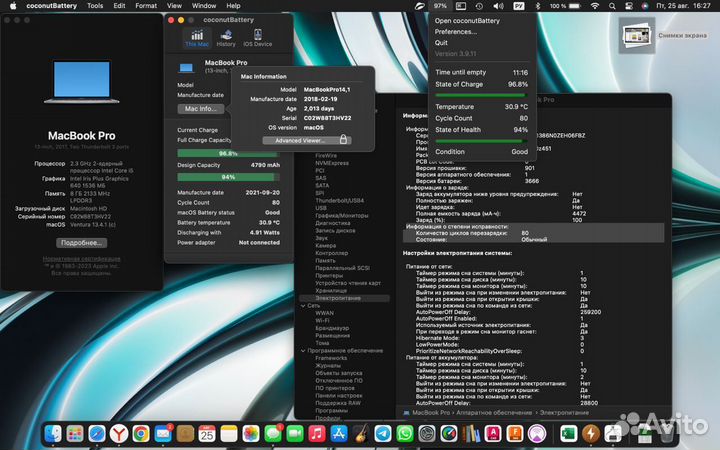Select Wi-Fi in System Information sidebar
The width and height of the screenshot is (720, 450).
point(322,321)
